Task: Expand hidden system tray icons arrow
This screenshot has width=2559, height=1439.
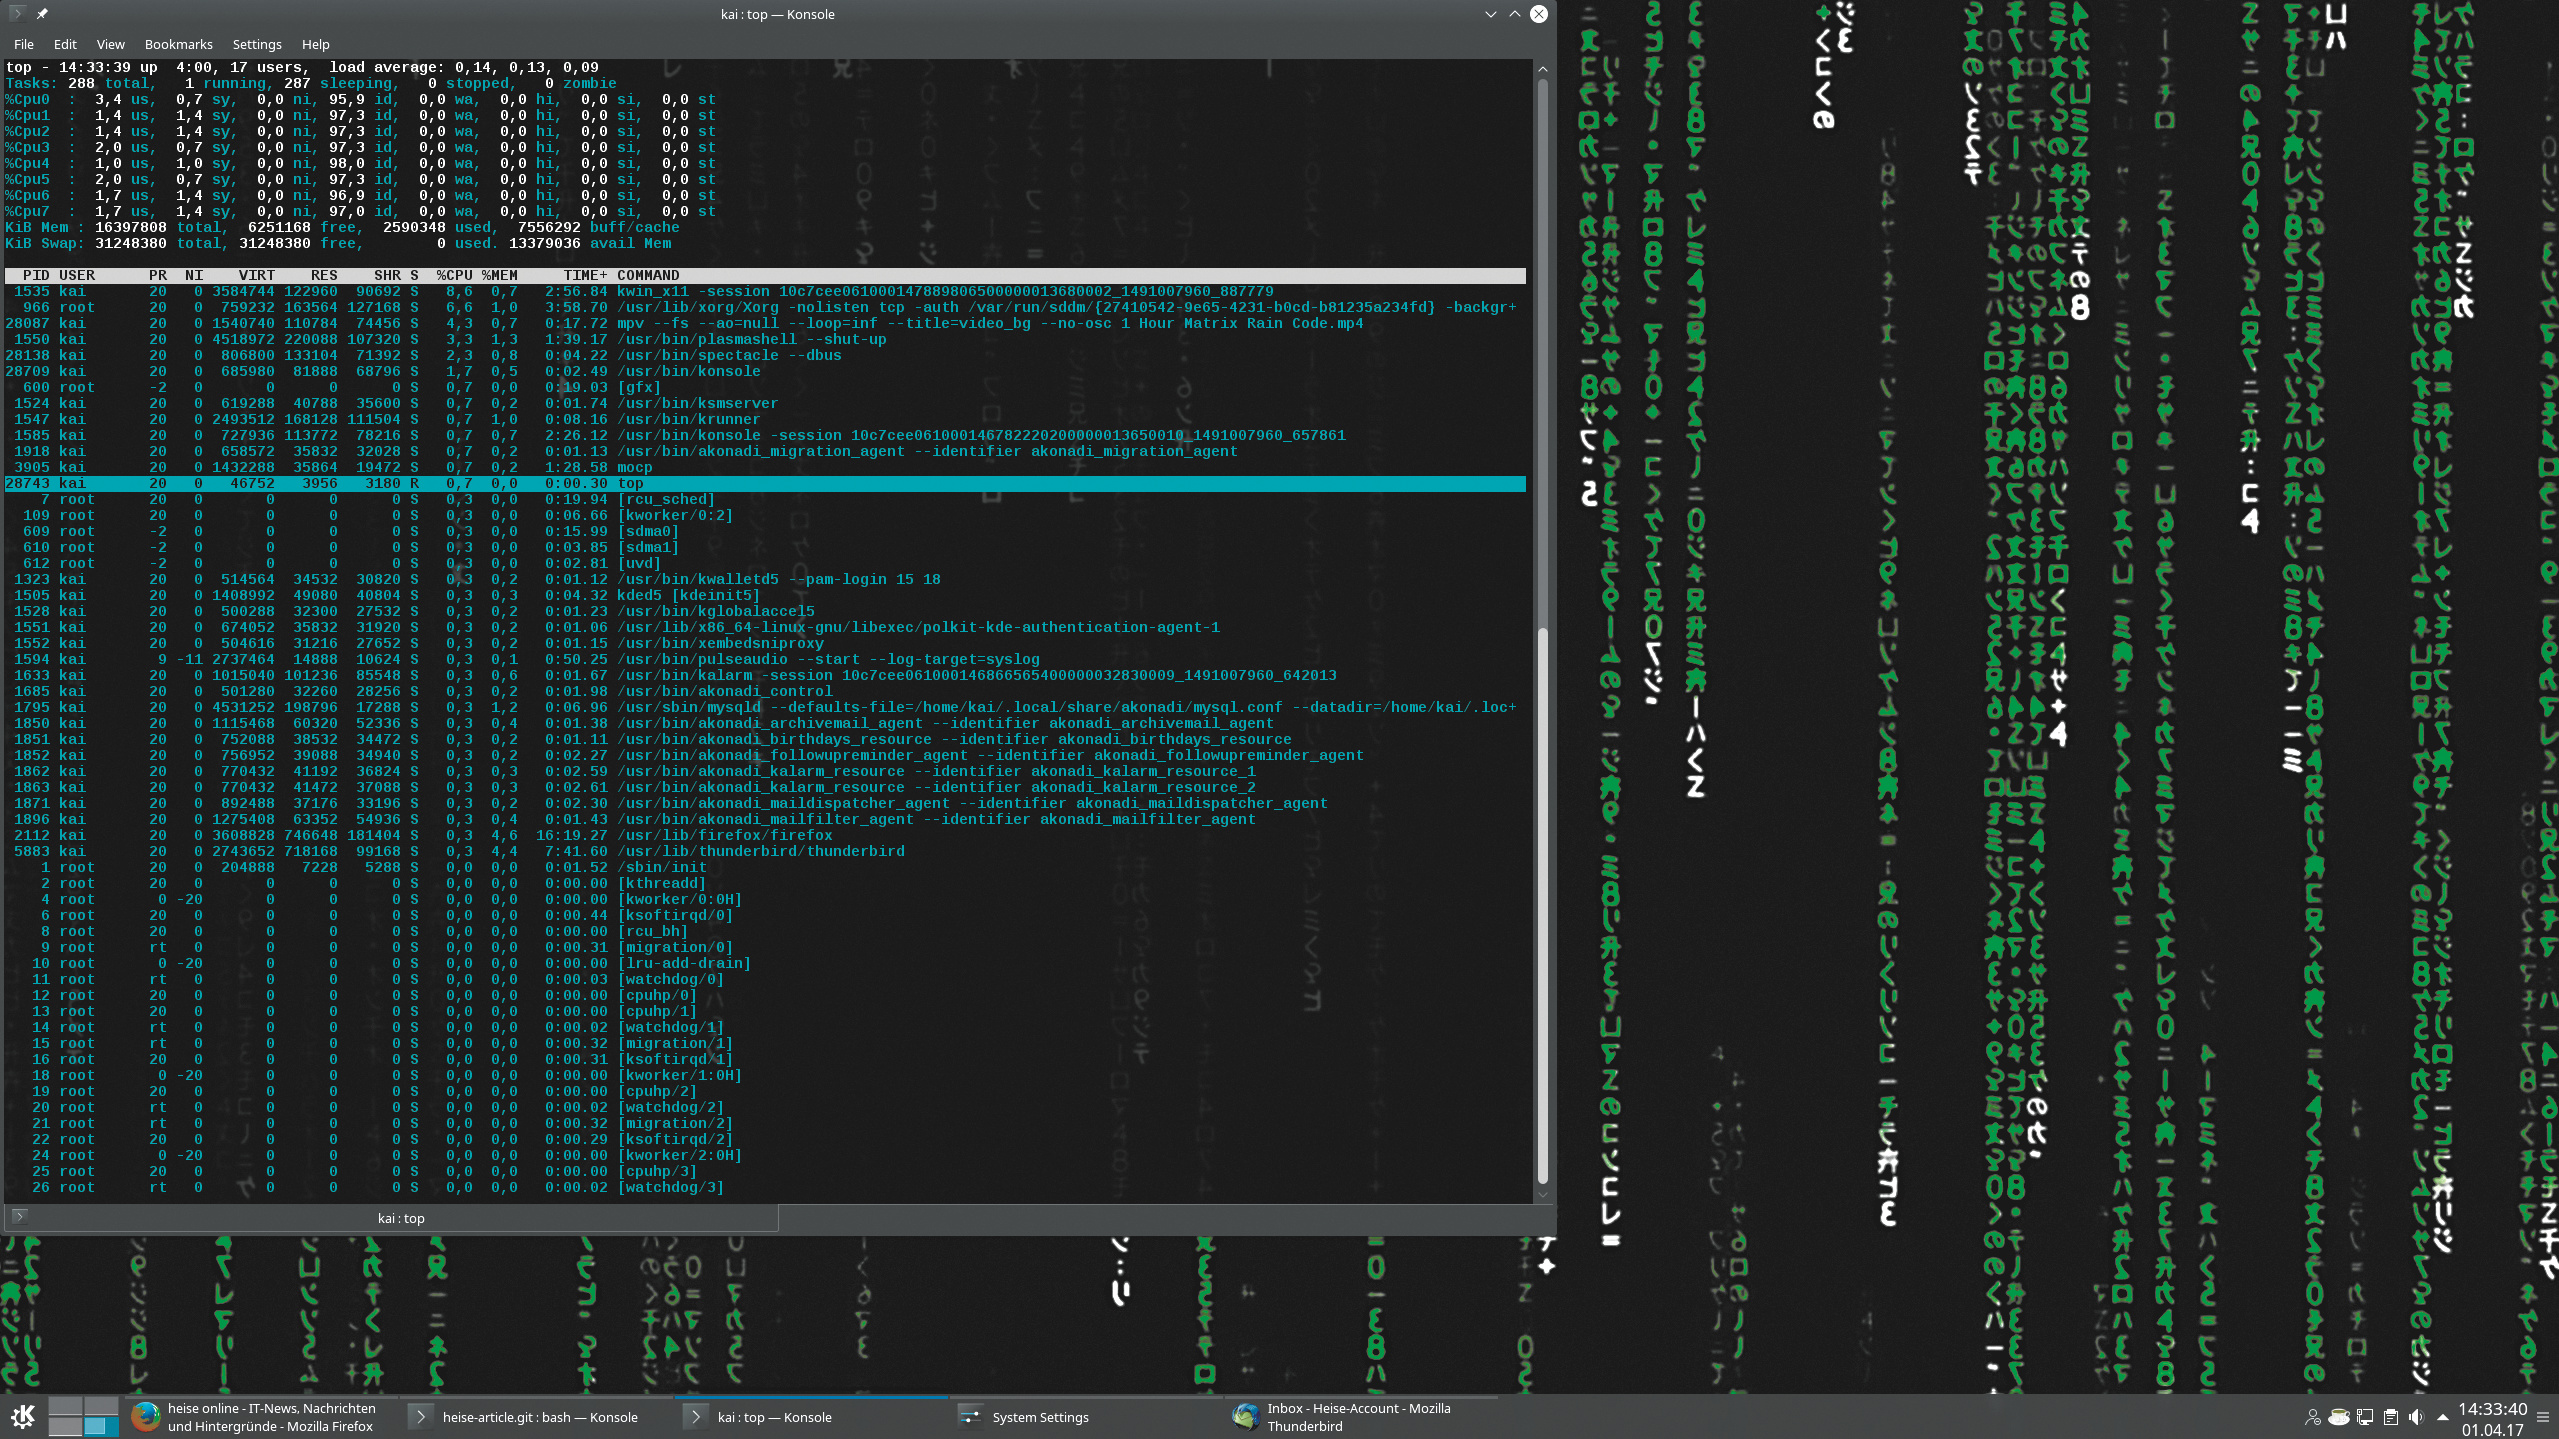Action: point(2443,1417)
